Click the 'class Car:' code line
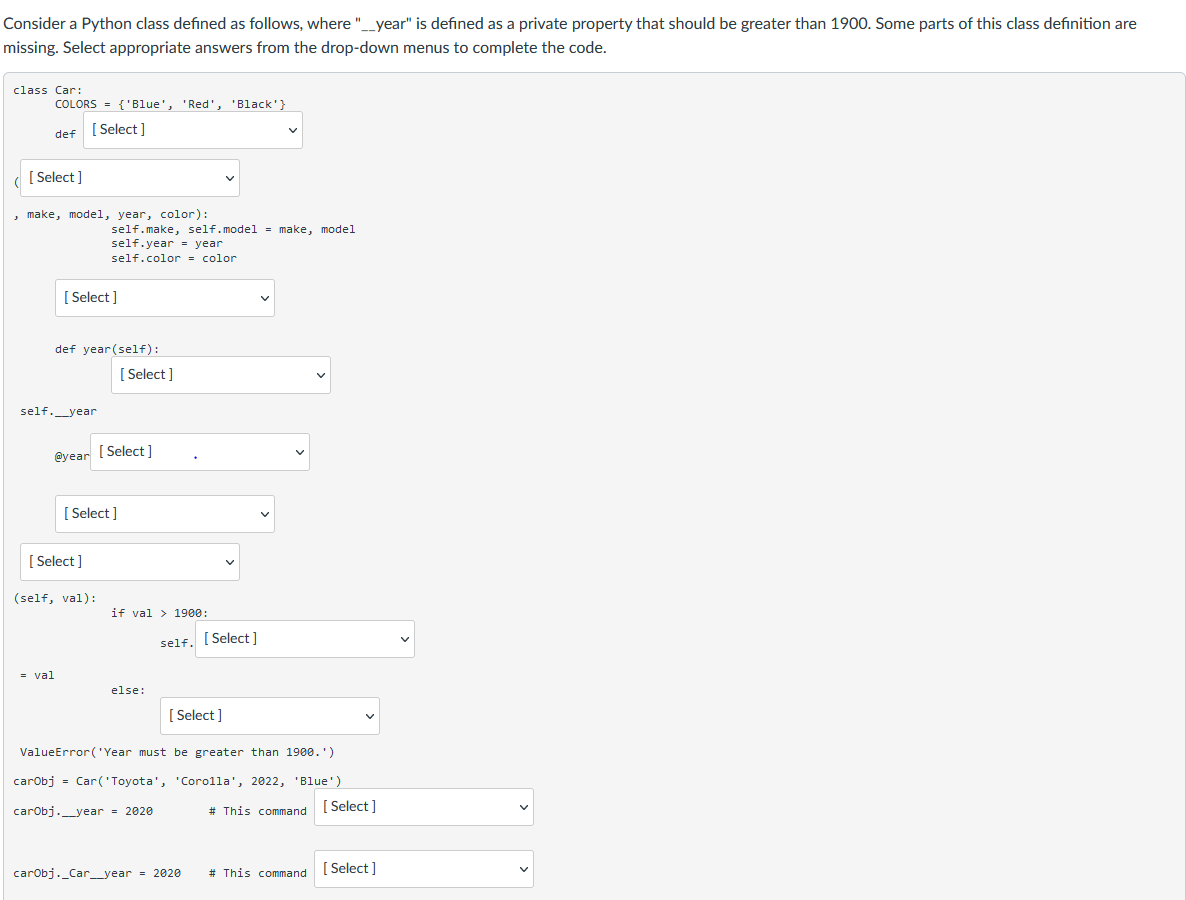The height and width of the screenshot is (900, 1186). point(48,90)
